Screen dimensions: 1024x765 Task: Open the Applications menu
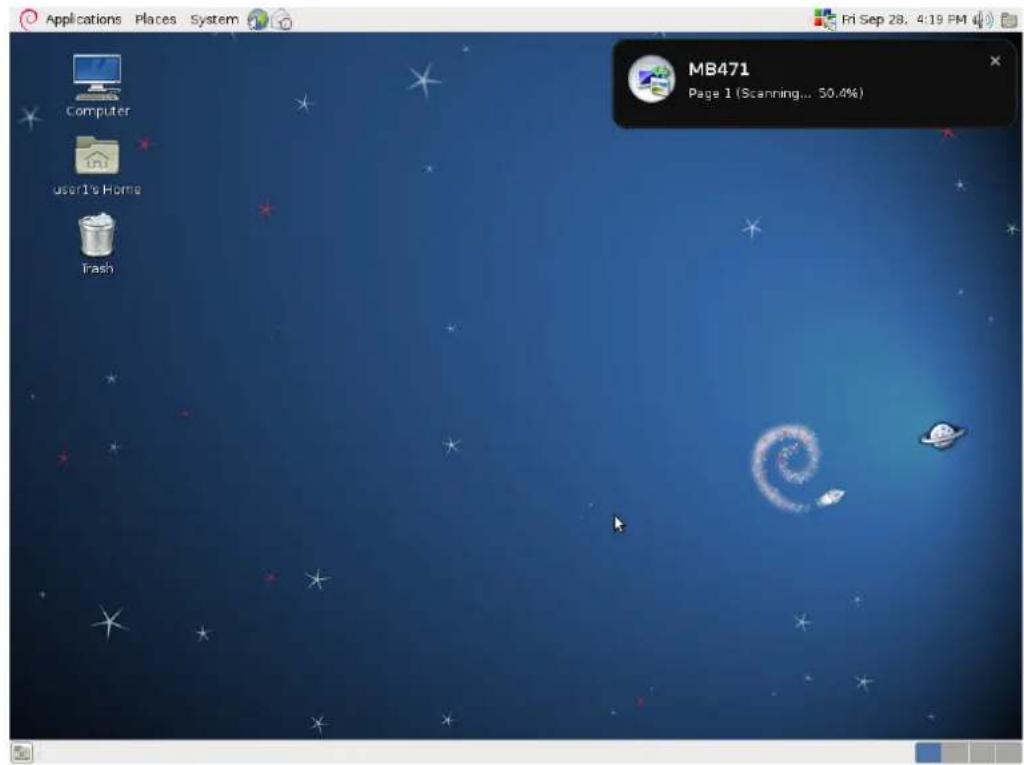[x=83, y=20]
